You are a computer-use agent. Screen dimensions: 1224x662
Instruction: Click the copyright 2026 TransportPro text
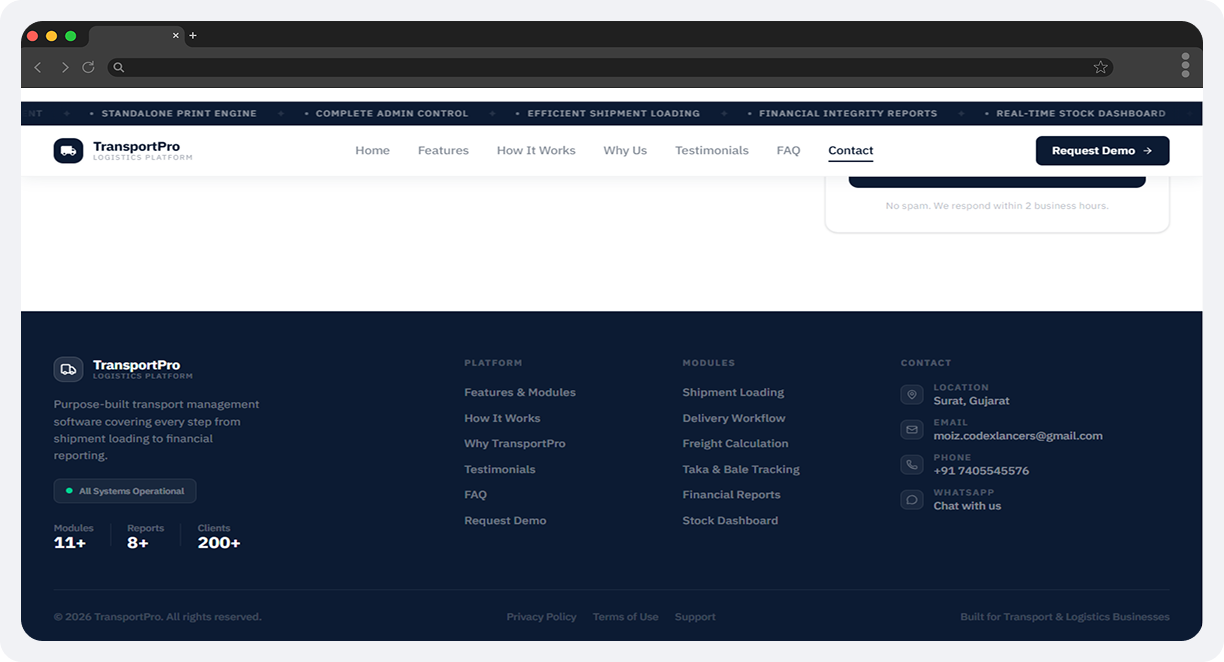[x=157, y=617]
